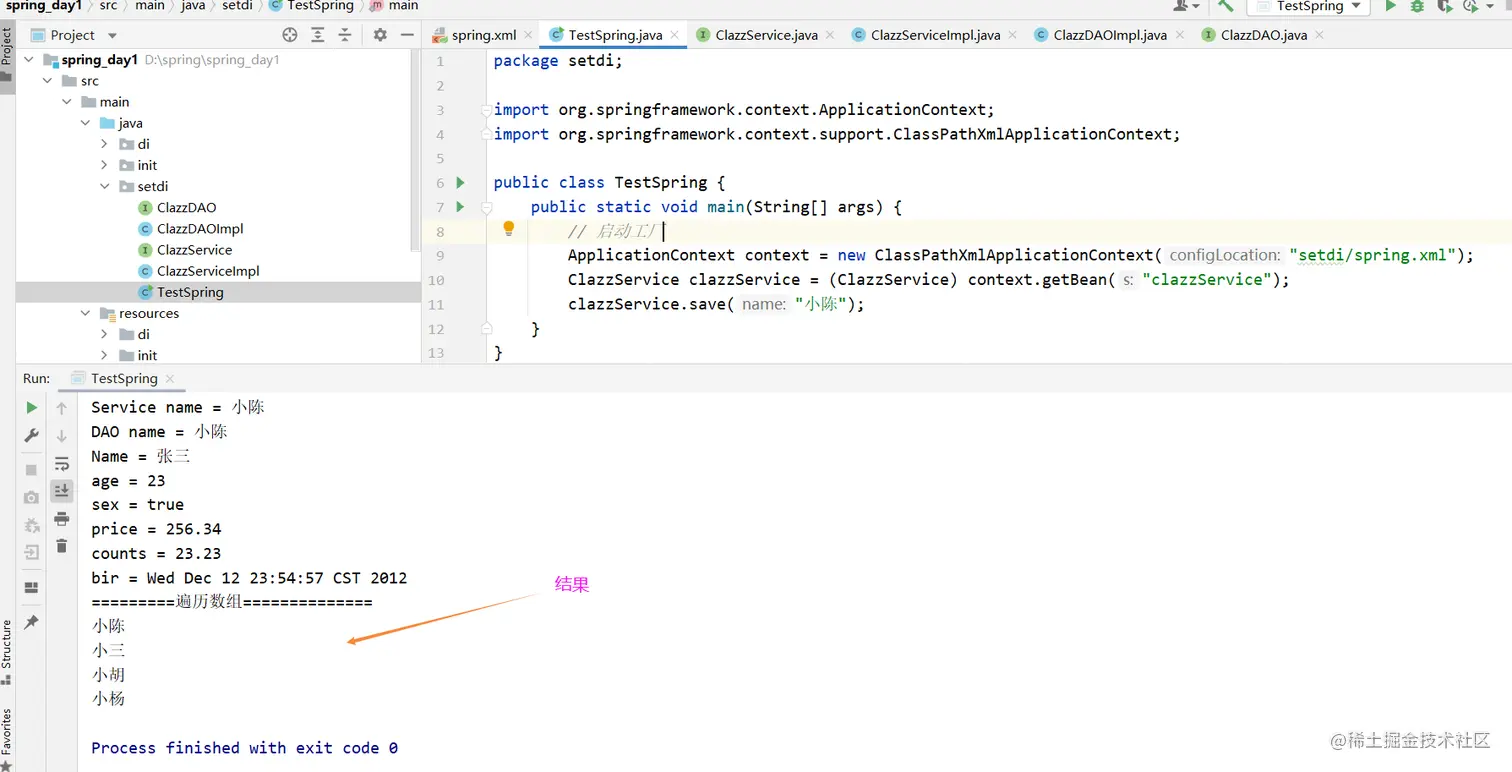
Task: Toggle scroll to end of console
Action: click(x=62, y=490)
